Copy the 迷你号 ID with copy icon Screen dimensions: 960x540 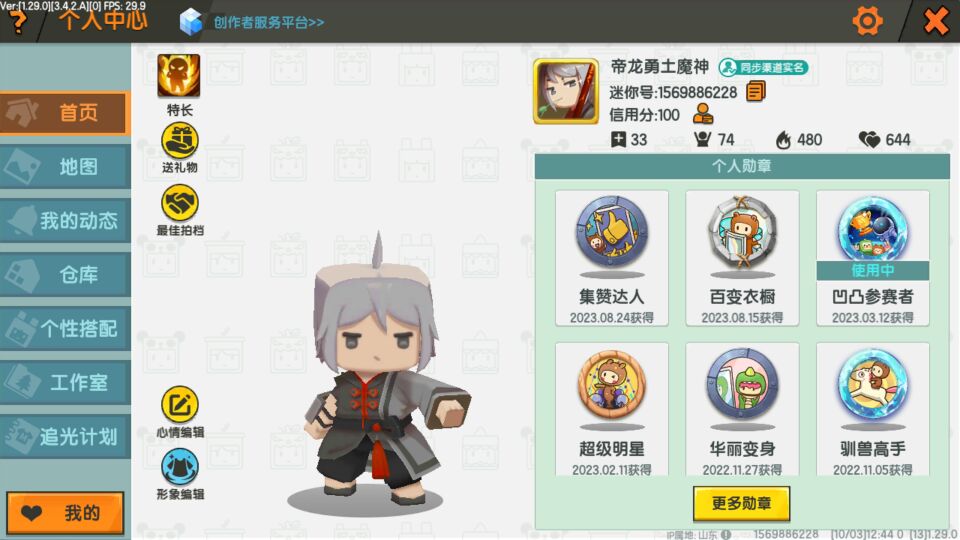click(x=756, y=92)
